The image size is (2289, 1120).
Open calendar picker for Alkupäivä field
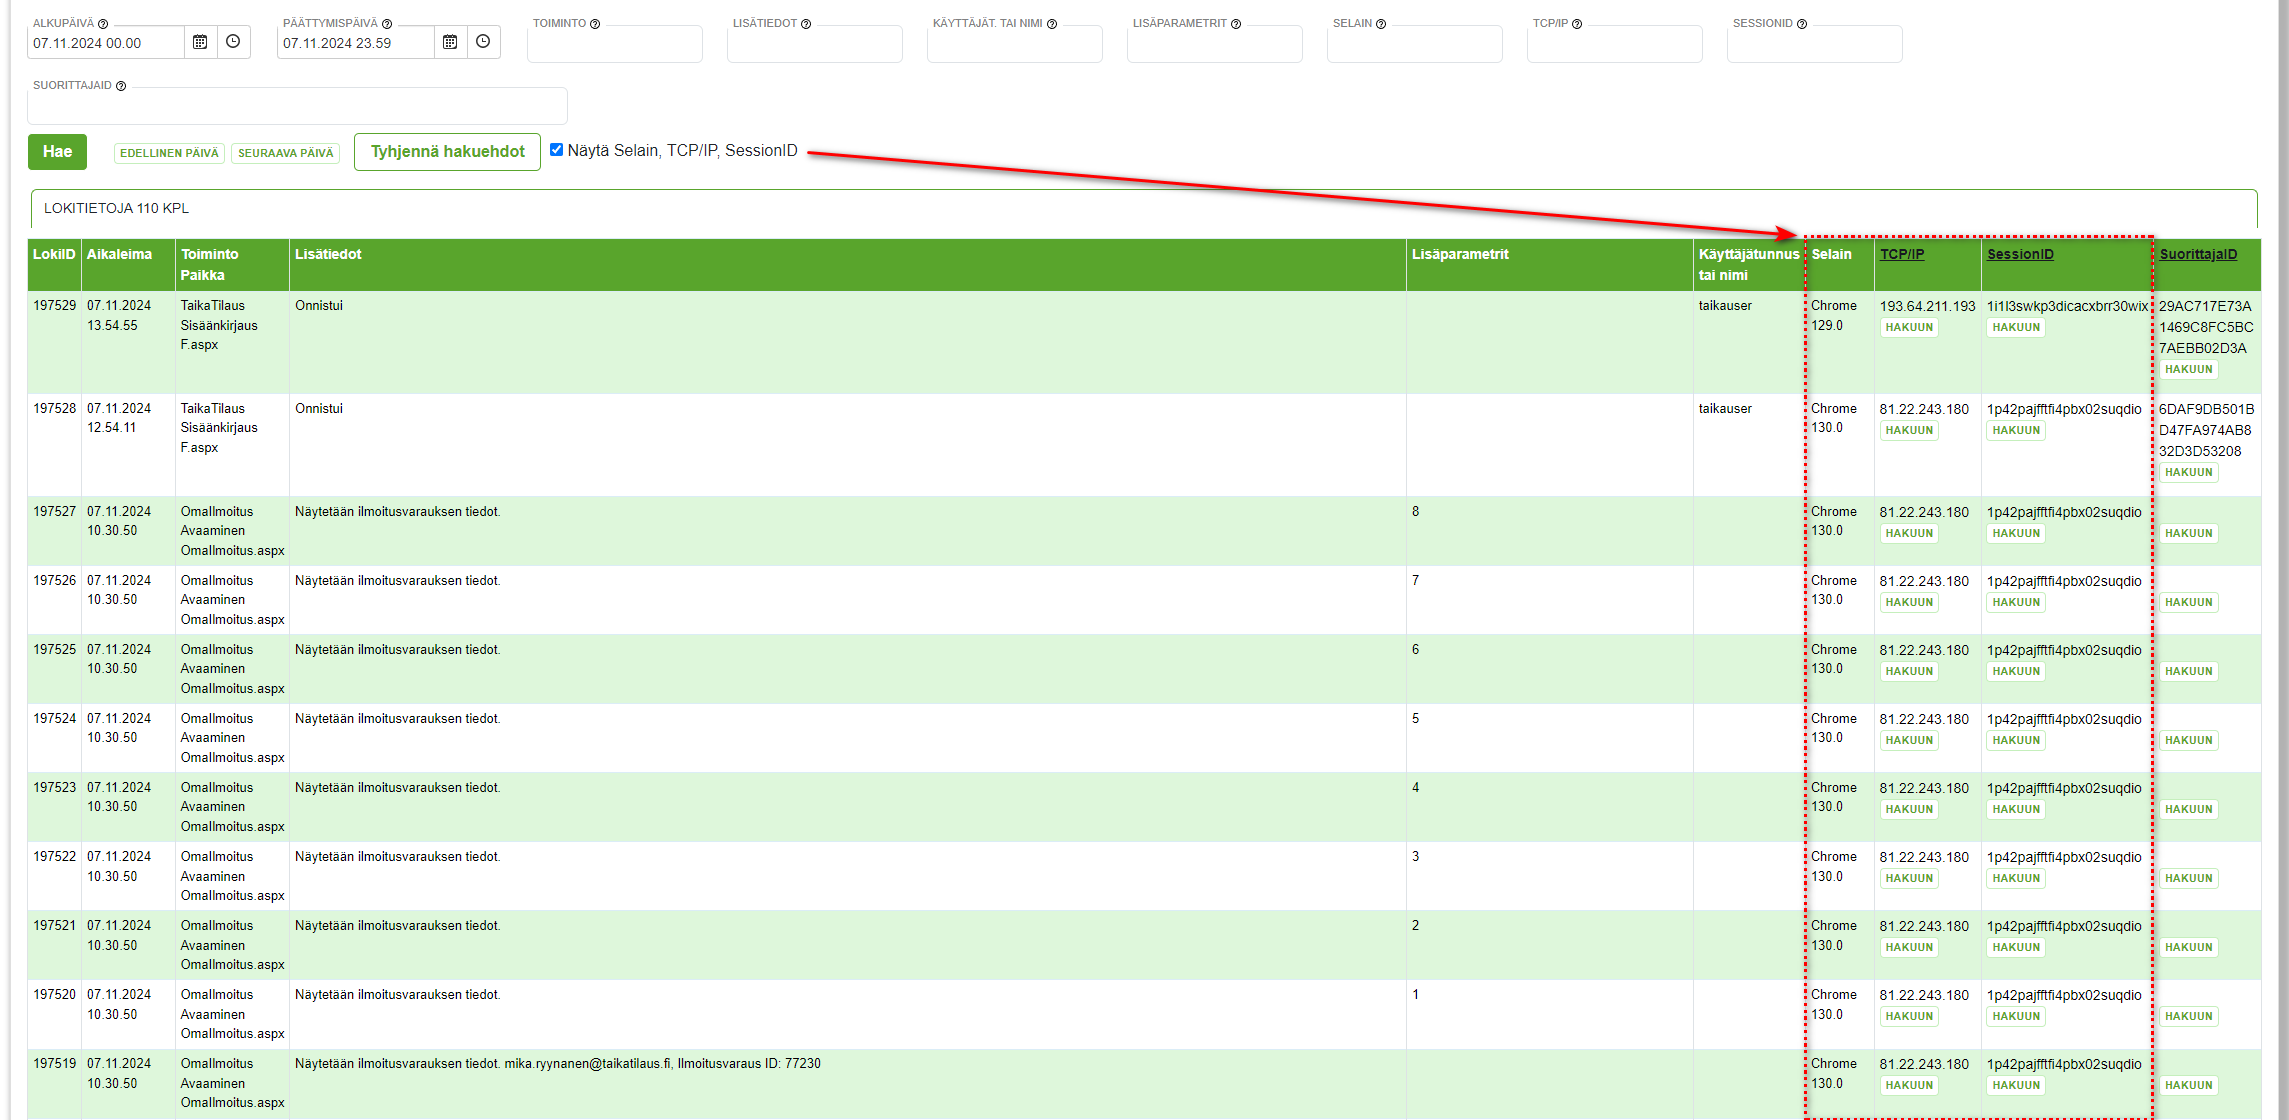(200, 42)
